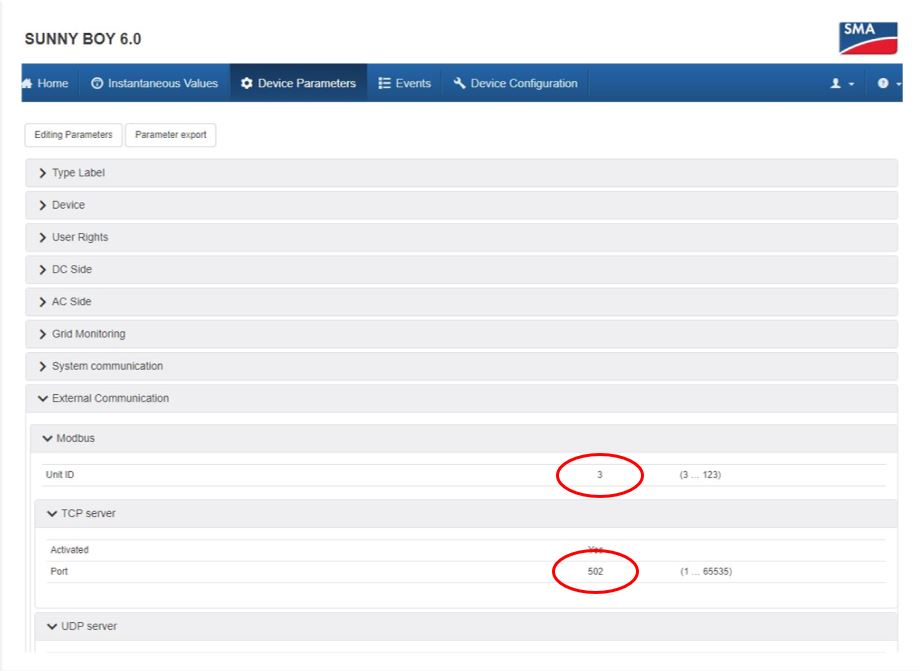Screen dimensions: 921x671
Task: Switch to Instantaneous Values tab
Action: point(155,83)
